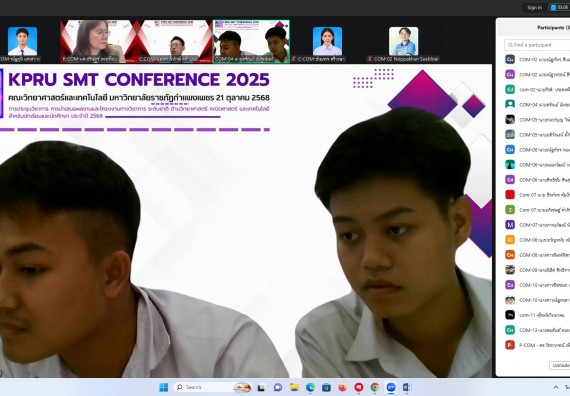Select first COM-06 participant with blue avatar
The image size is (570, 396).
(x=537, y=149)
